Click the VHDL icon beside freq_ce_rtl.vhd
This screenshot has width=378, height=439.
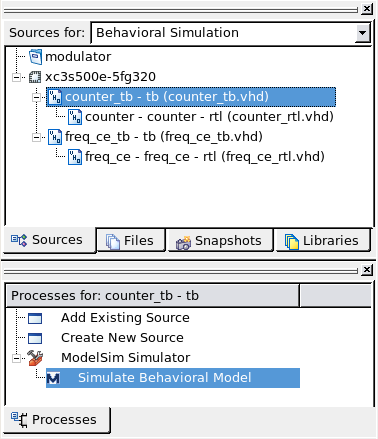coord(75,157)
